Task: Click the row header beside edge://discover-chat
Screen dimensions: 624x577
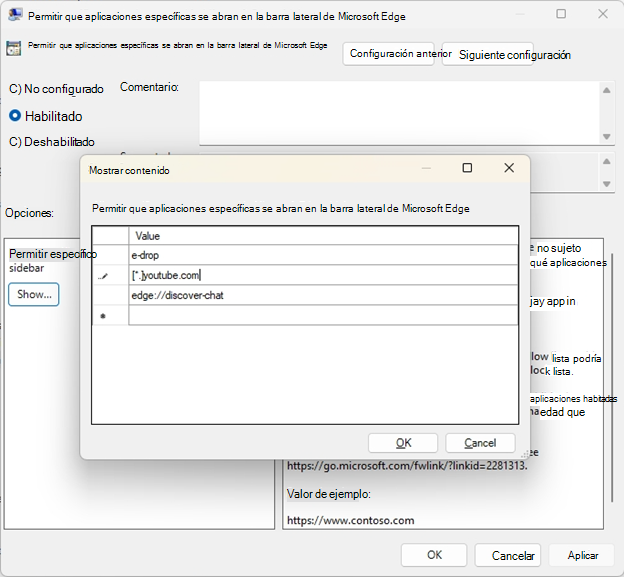Action: pos(110,295)
